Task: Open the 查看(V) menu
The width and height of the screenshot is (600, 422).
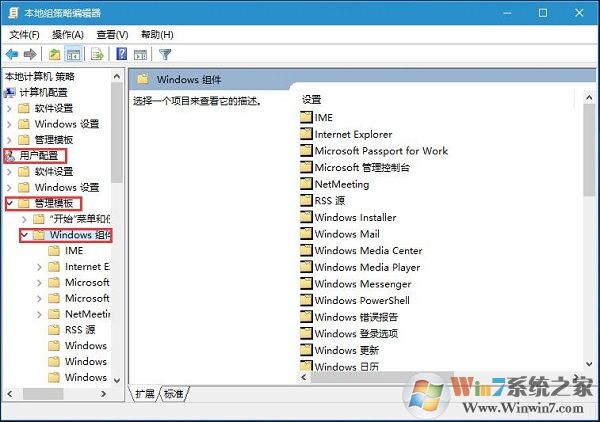Action: pyautogui.click(x=112, y=35)
